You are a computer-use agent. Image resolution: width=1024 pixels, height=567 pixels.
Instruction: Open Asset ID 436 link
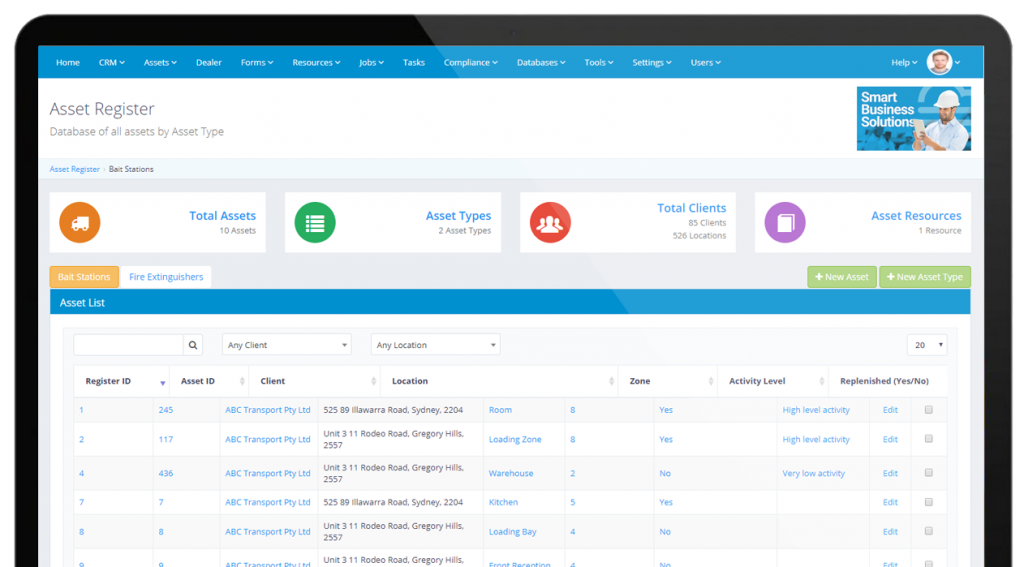[x=166, y=474]
